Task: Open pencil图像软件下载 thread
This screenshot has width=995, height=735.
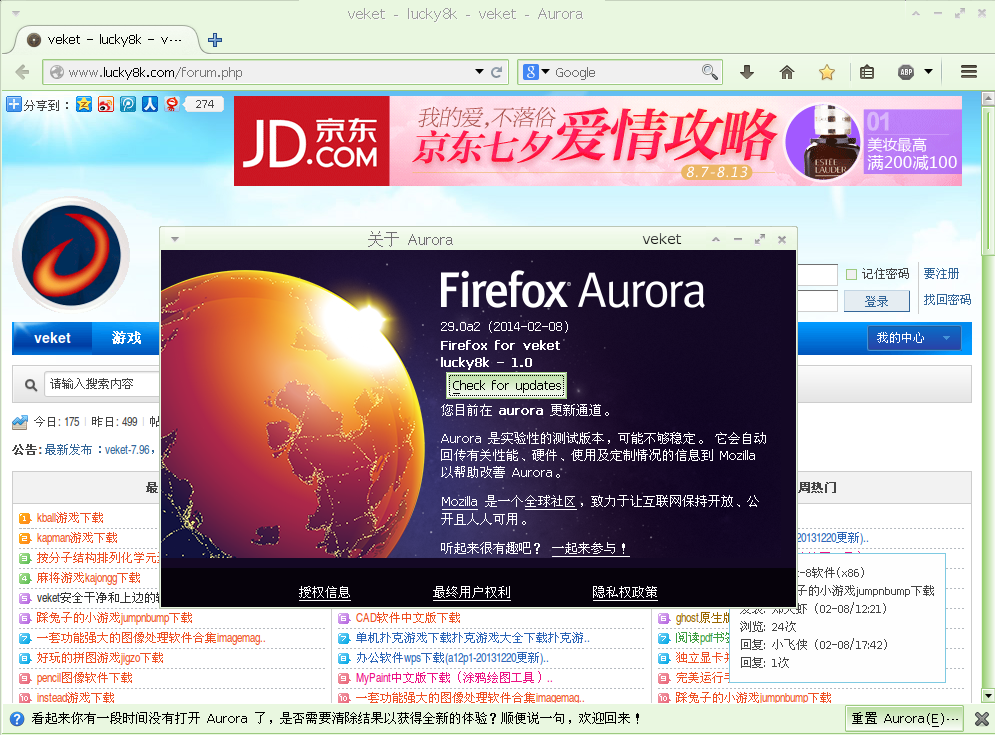Action: point(84,678)
